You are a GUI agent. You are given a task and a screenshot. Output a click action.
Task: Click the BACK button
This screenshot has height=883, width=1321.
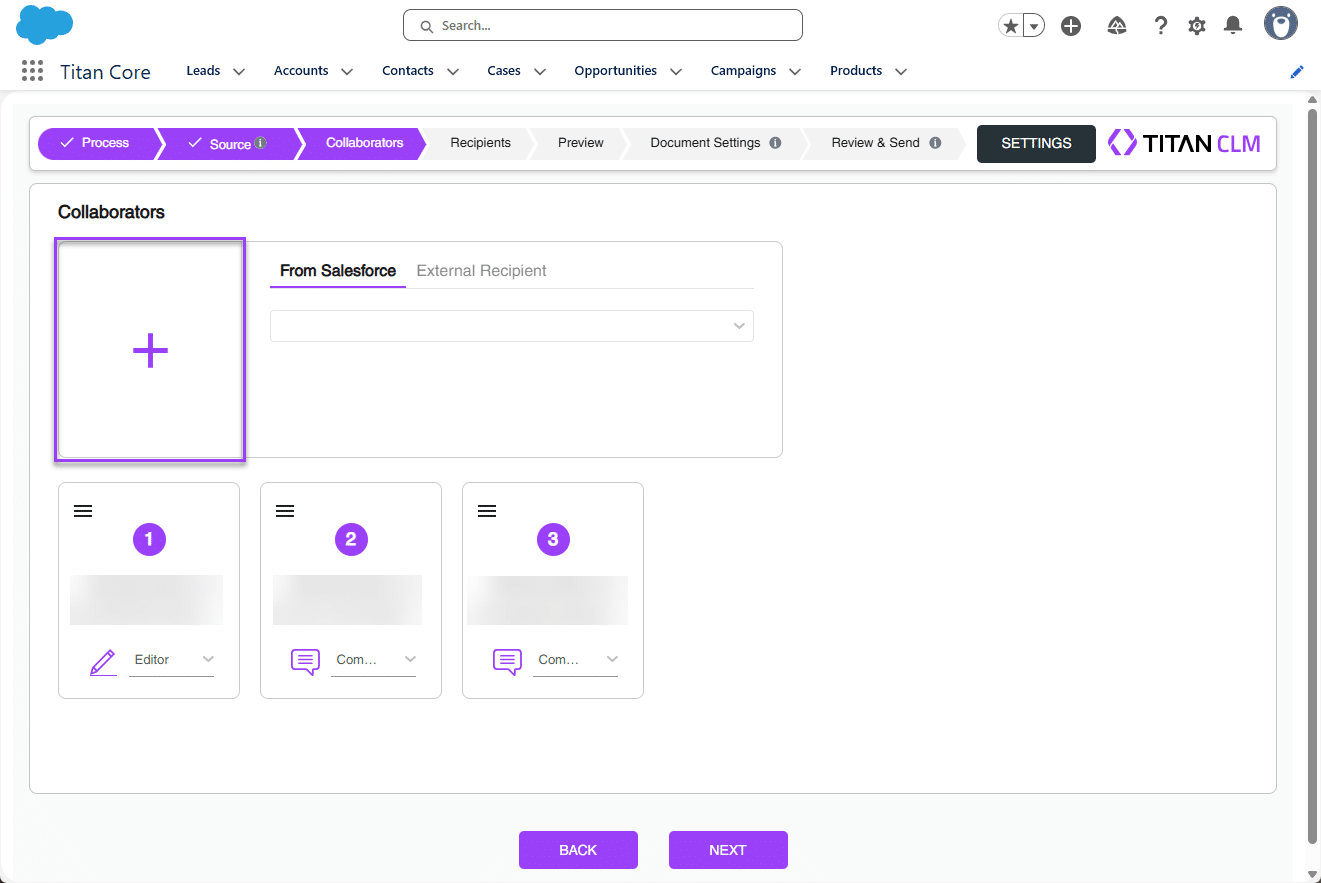tap(577, 850)
